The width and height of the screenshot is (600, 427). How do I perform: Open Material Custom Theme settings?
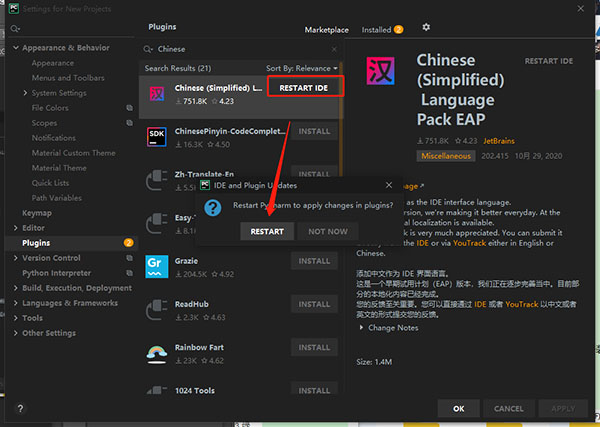[73, 153]
